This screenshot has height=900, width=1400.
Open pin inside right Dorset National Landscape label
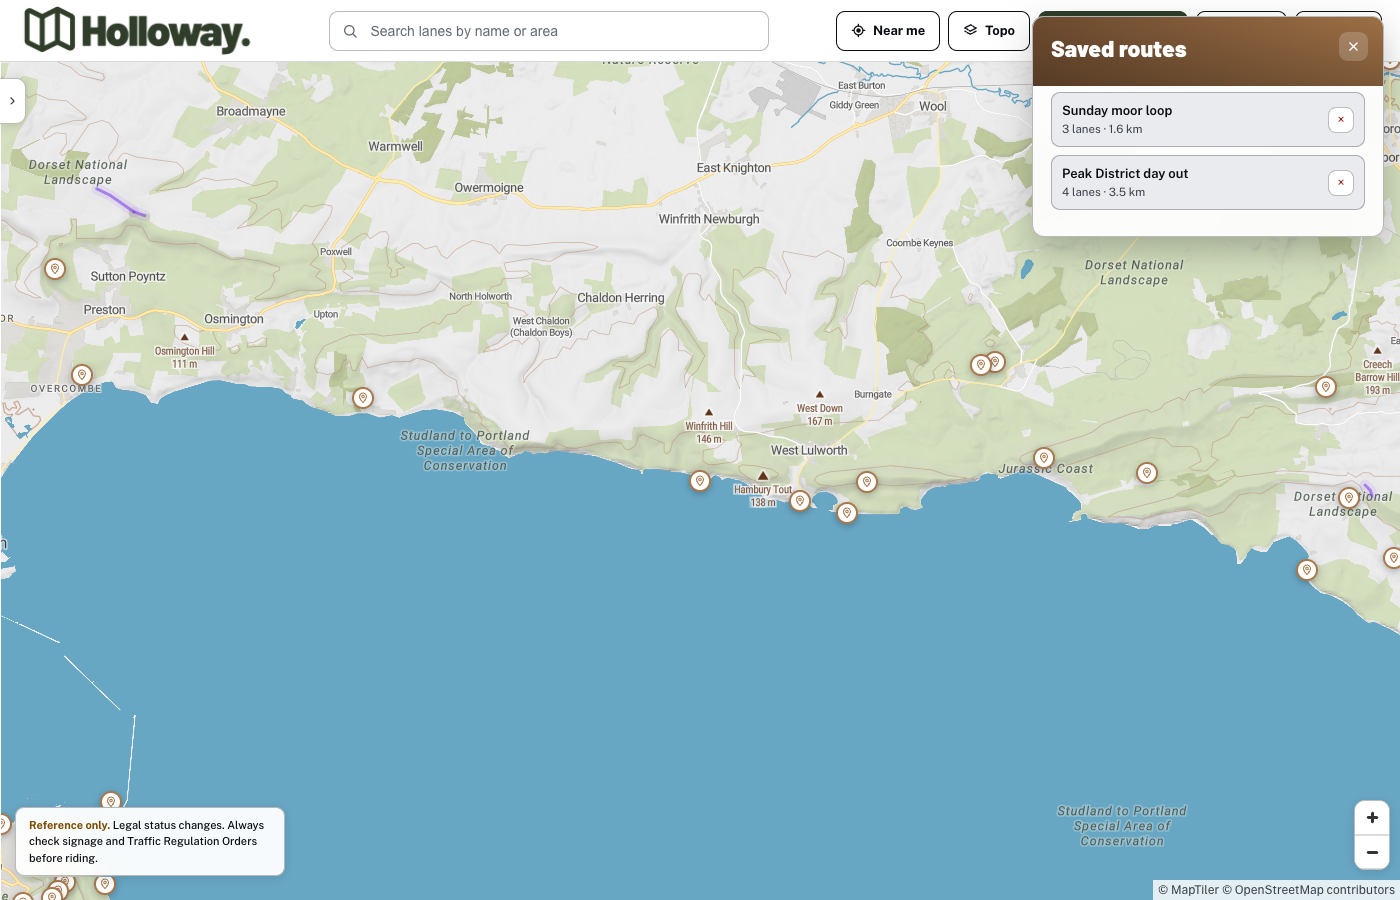pos(1349,497)
